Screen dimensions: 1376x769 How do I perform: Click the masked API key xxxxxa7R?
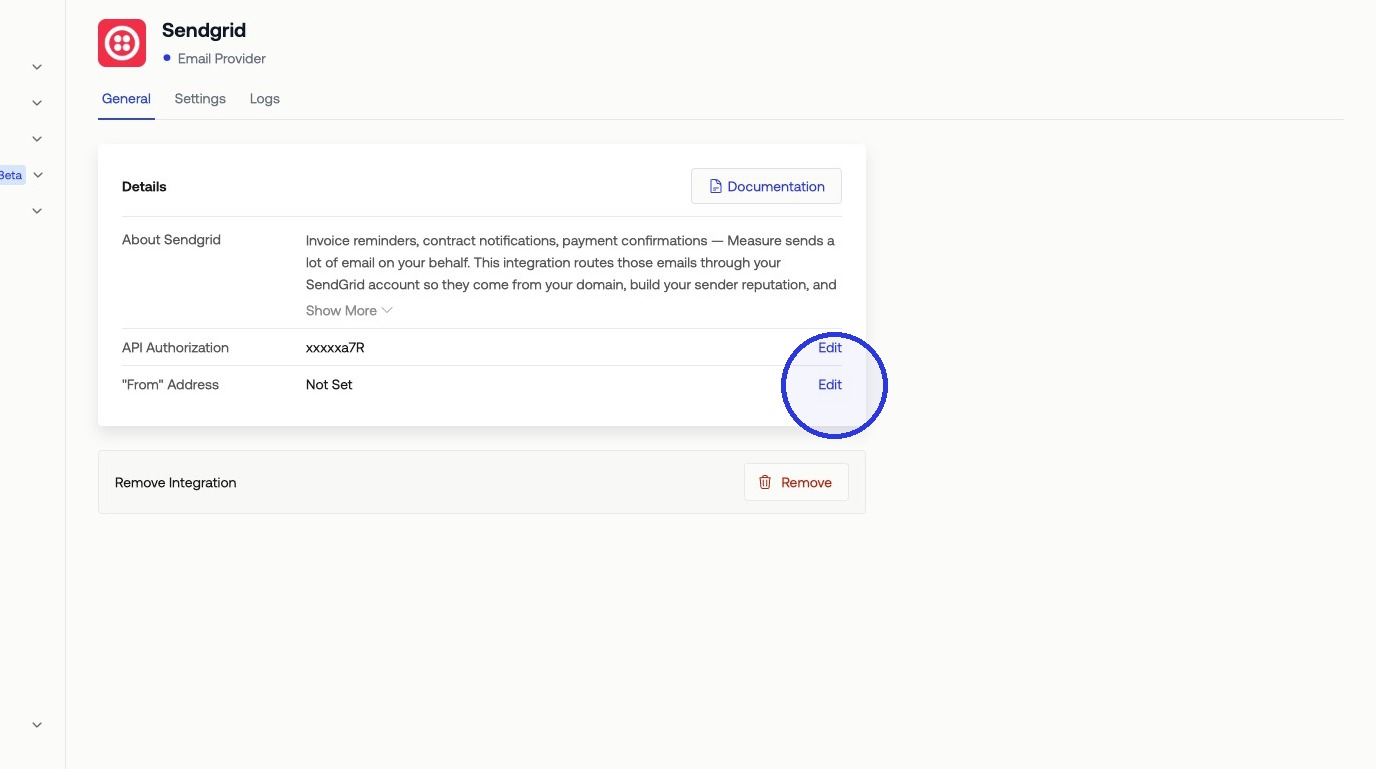335,347
